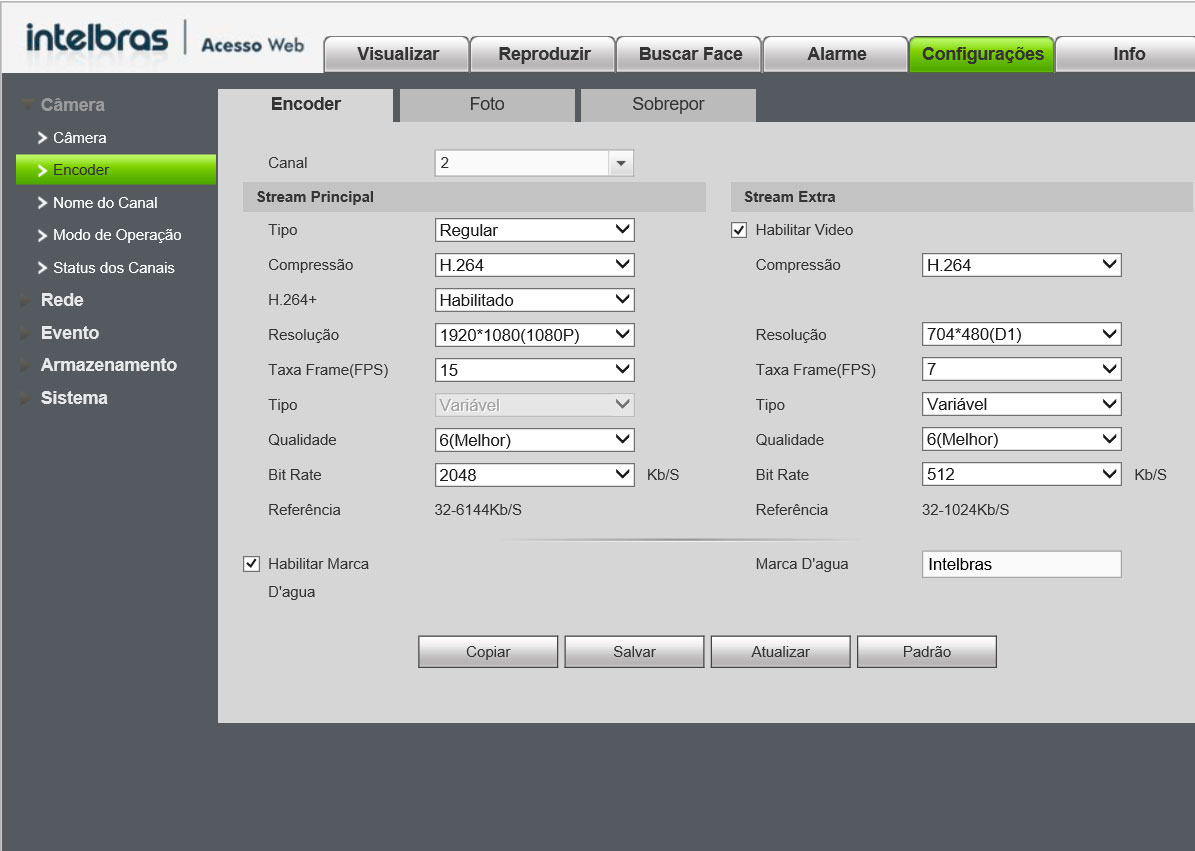Open the Canal dropdown

coord(534,163)
